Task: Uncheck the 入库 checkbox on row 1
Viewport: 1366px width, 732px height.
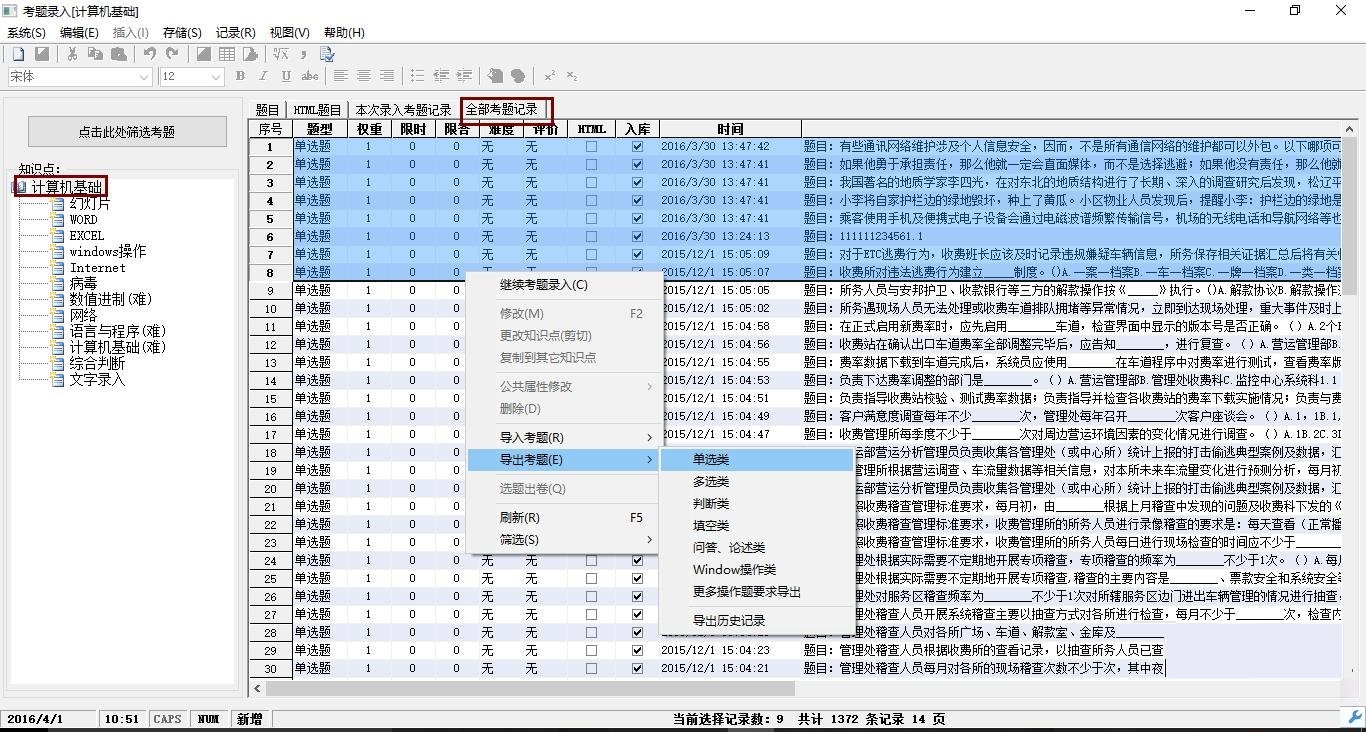Action: click(x=637, y=146)
